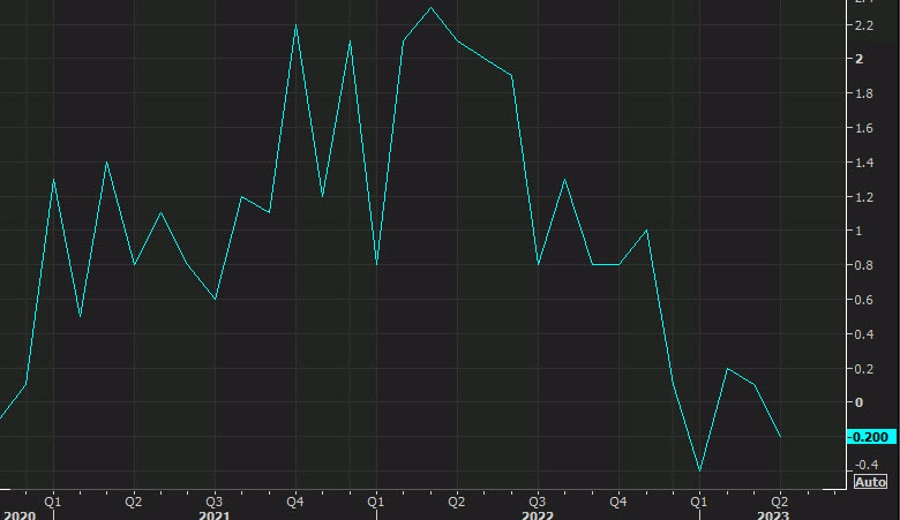
Task: Click the final data point at the line's end
Action: (x=780, y=436)
